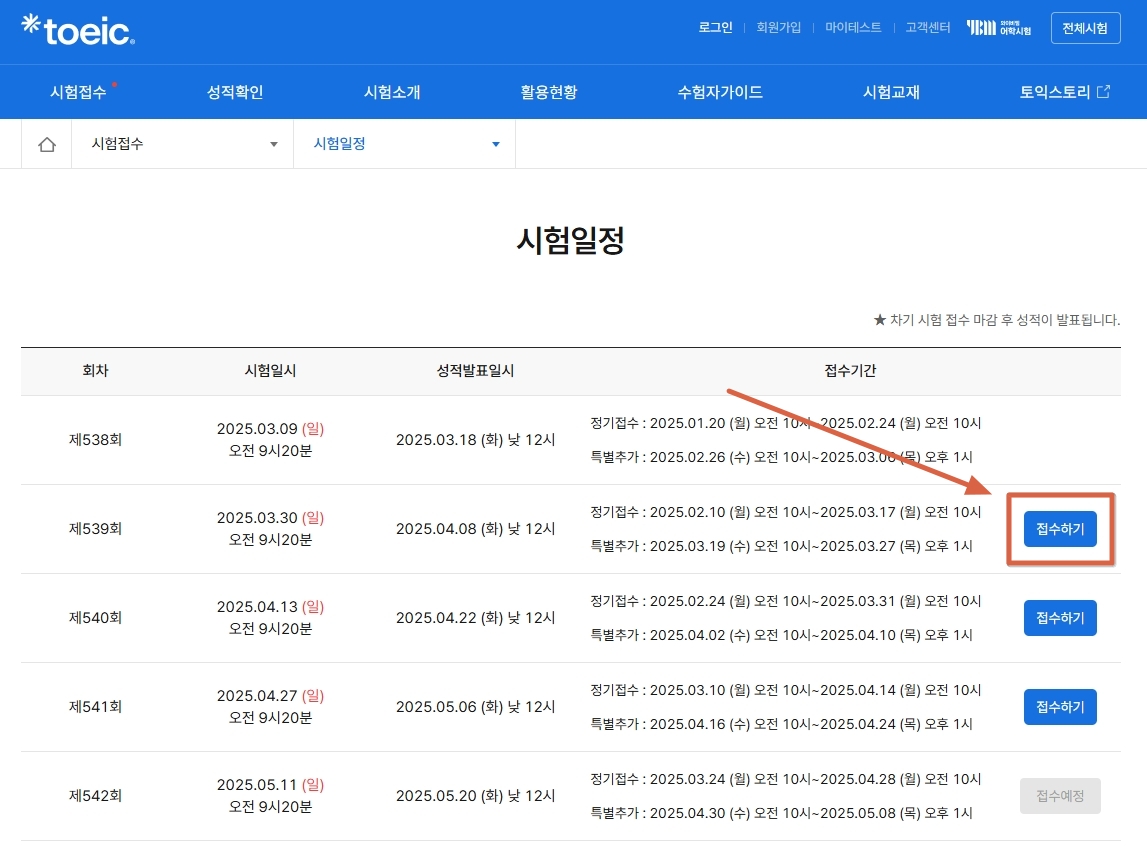1147x853 pixels.
Task: Expand the 시험일정 breadcrumb dropdown
Action: [x=405, y=144]
